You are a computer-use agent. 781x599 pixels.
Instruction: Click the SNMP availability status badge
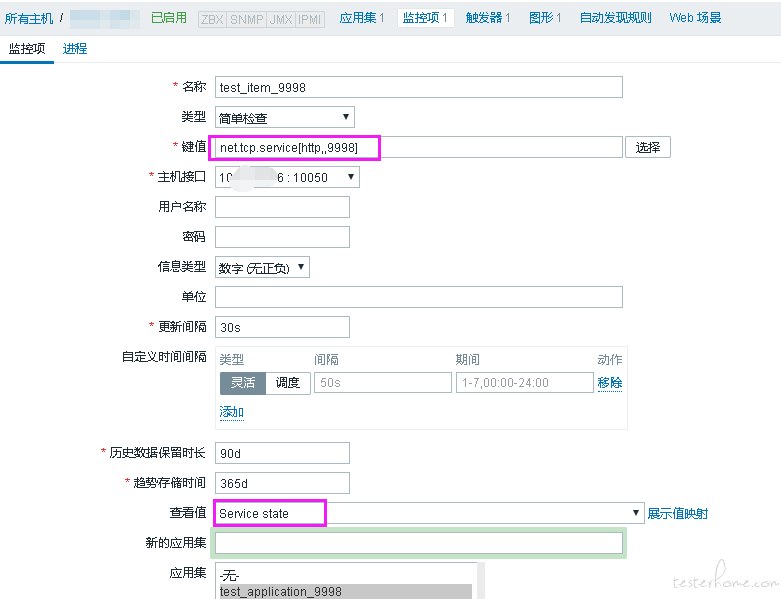[246, 19]
